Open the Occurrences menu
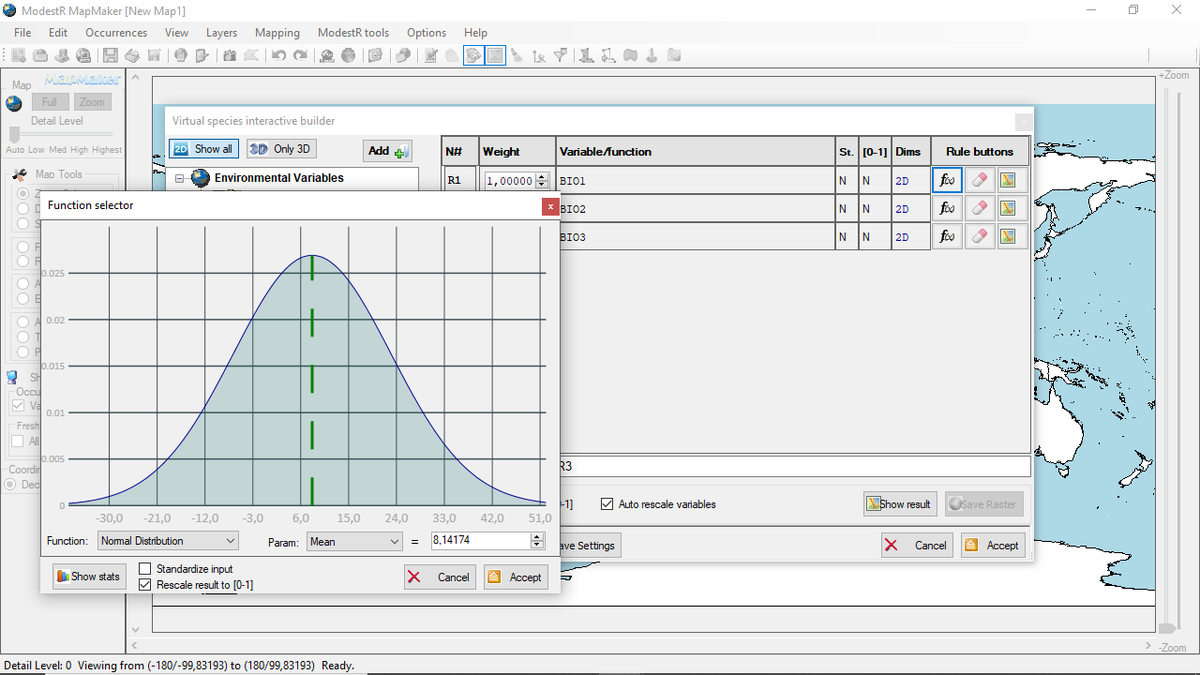Viewport: 1200px width, 675px height. click(116, 32)
